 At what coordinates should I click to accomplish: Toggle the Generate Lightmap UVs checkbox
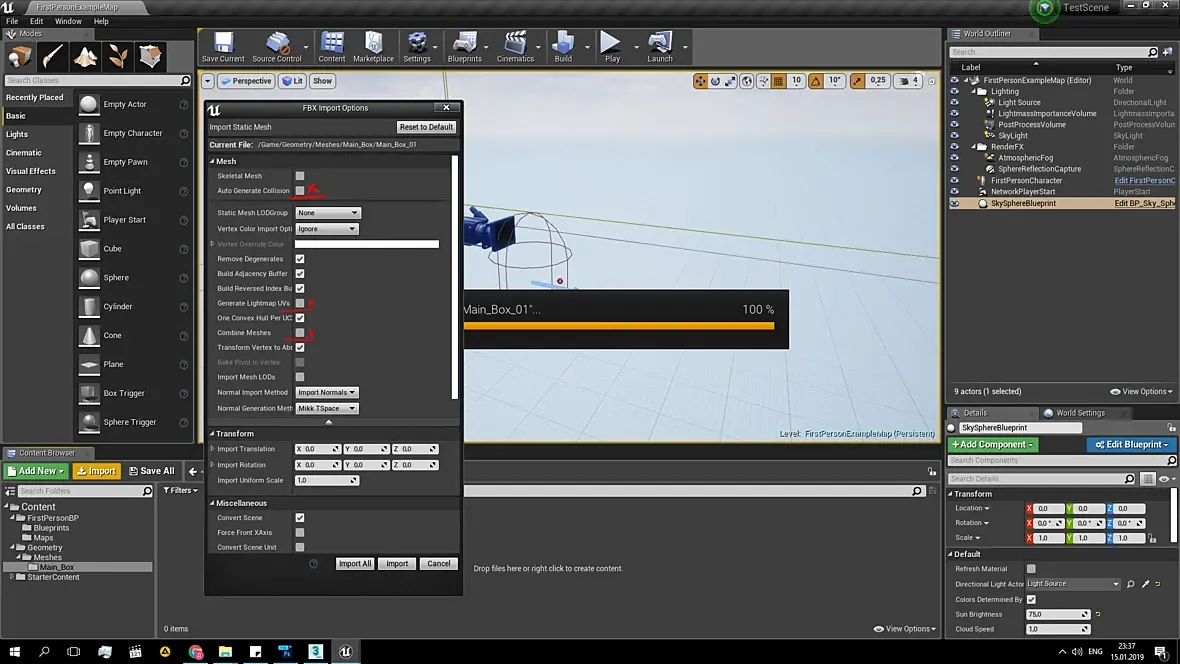(x=299, y=303)
